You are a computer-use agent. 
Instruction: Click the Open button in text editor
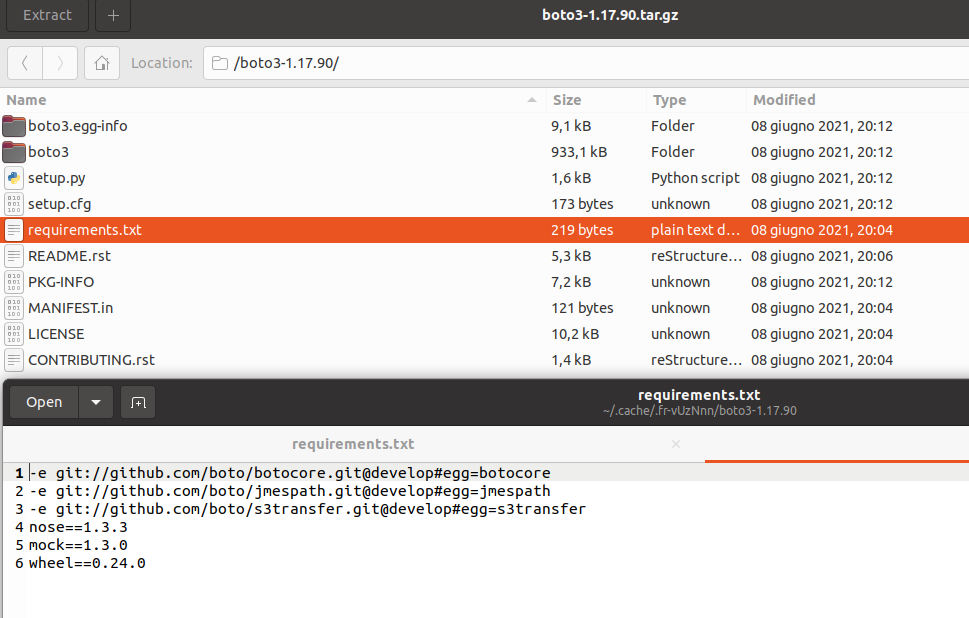point(44,402)
